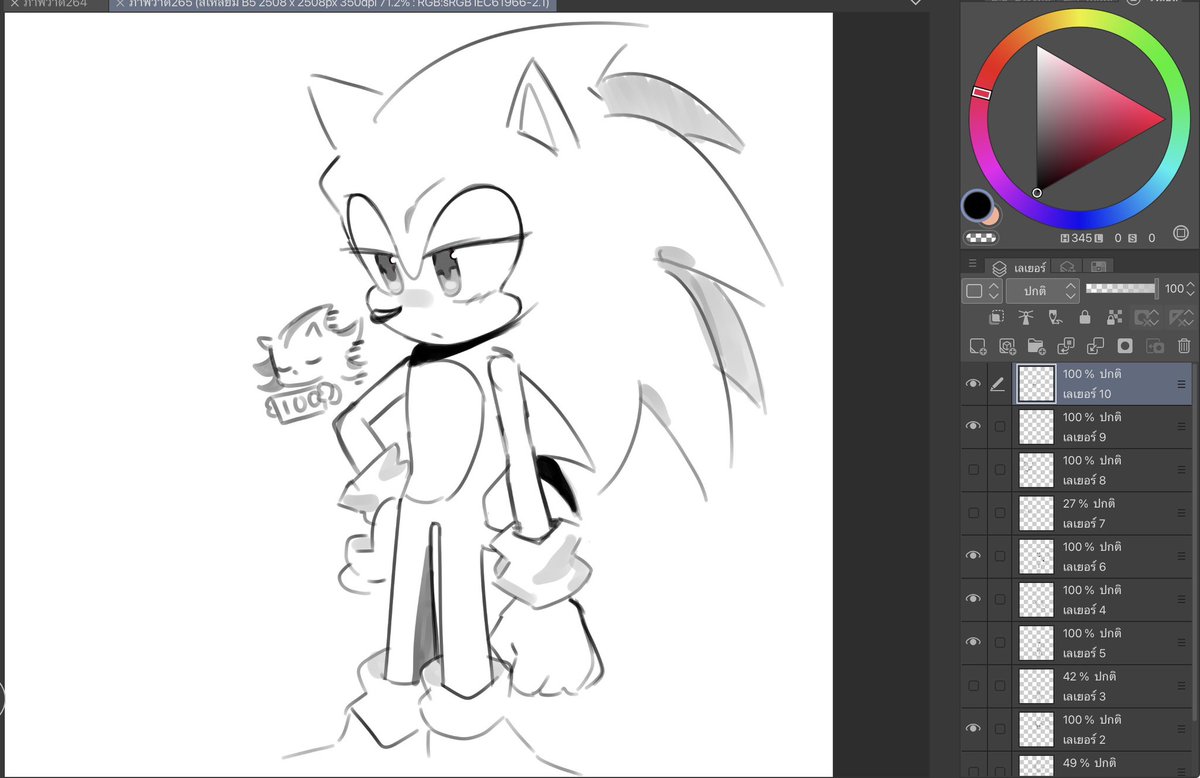Viewport: 1200px width, 778px height.
Task: Show the hidden เลเยอร์ 7
Action: click(973, 513)
